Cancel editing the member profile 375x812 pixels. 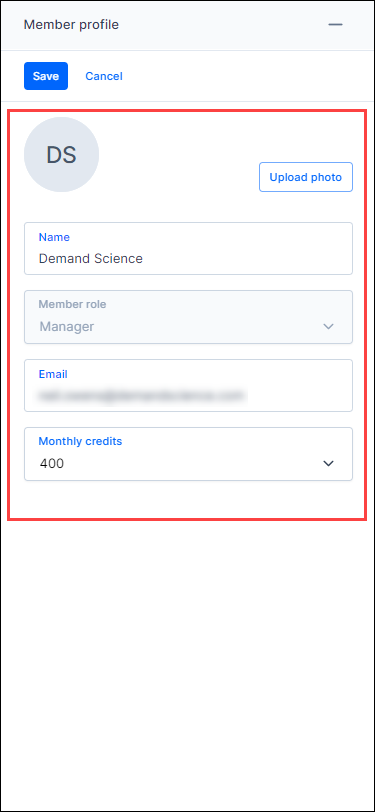[x=104, y=76]
